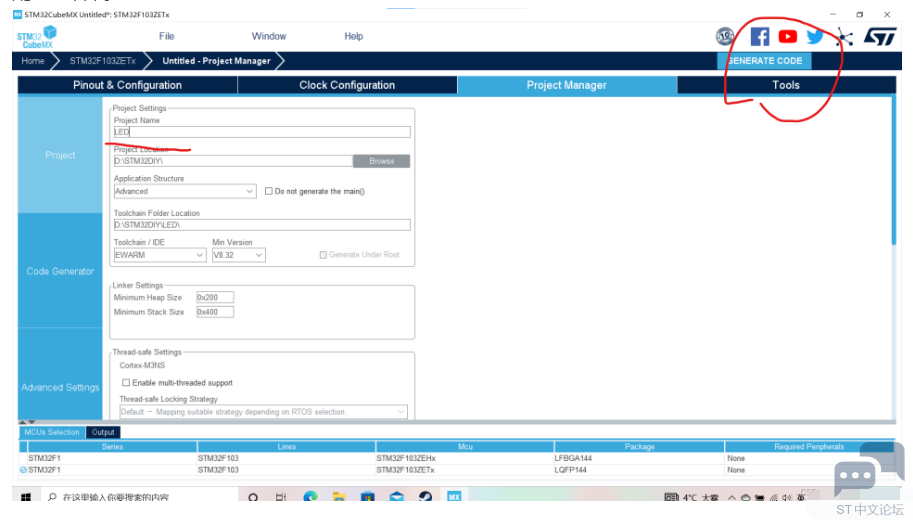Switch to the Tools tab
Viewport: 913px width, 525px height.
pyautogui.click(x=786, y=85)
